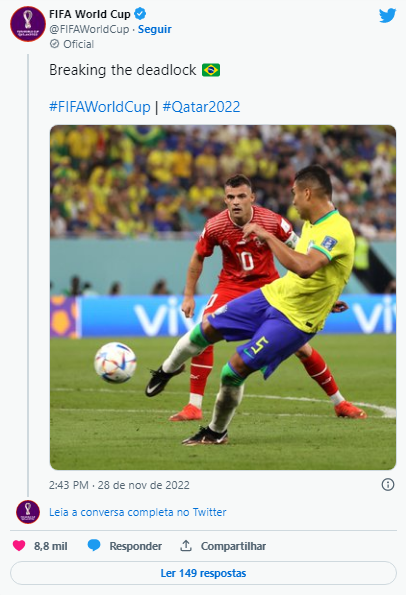Open the tweet info circle icon
This screenshot has height=595, width=406.
387,485
